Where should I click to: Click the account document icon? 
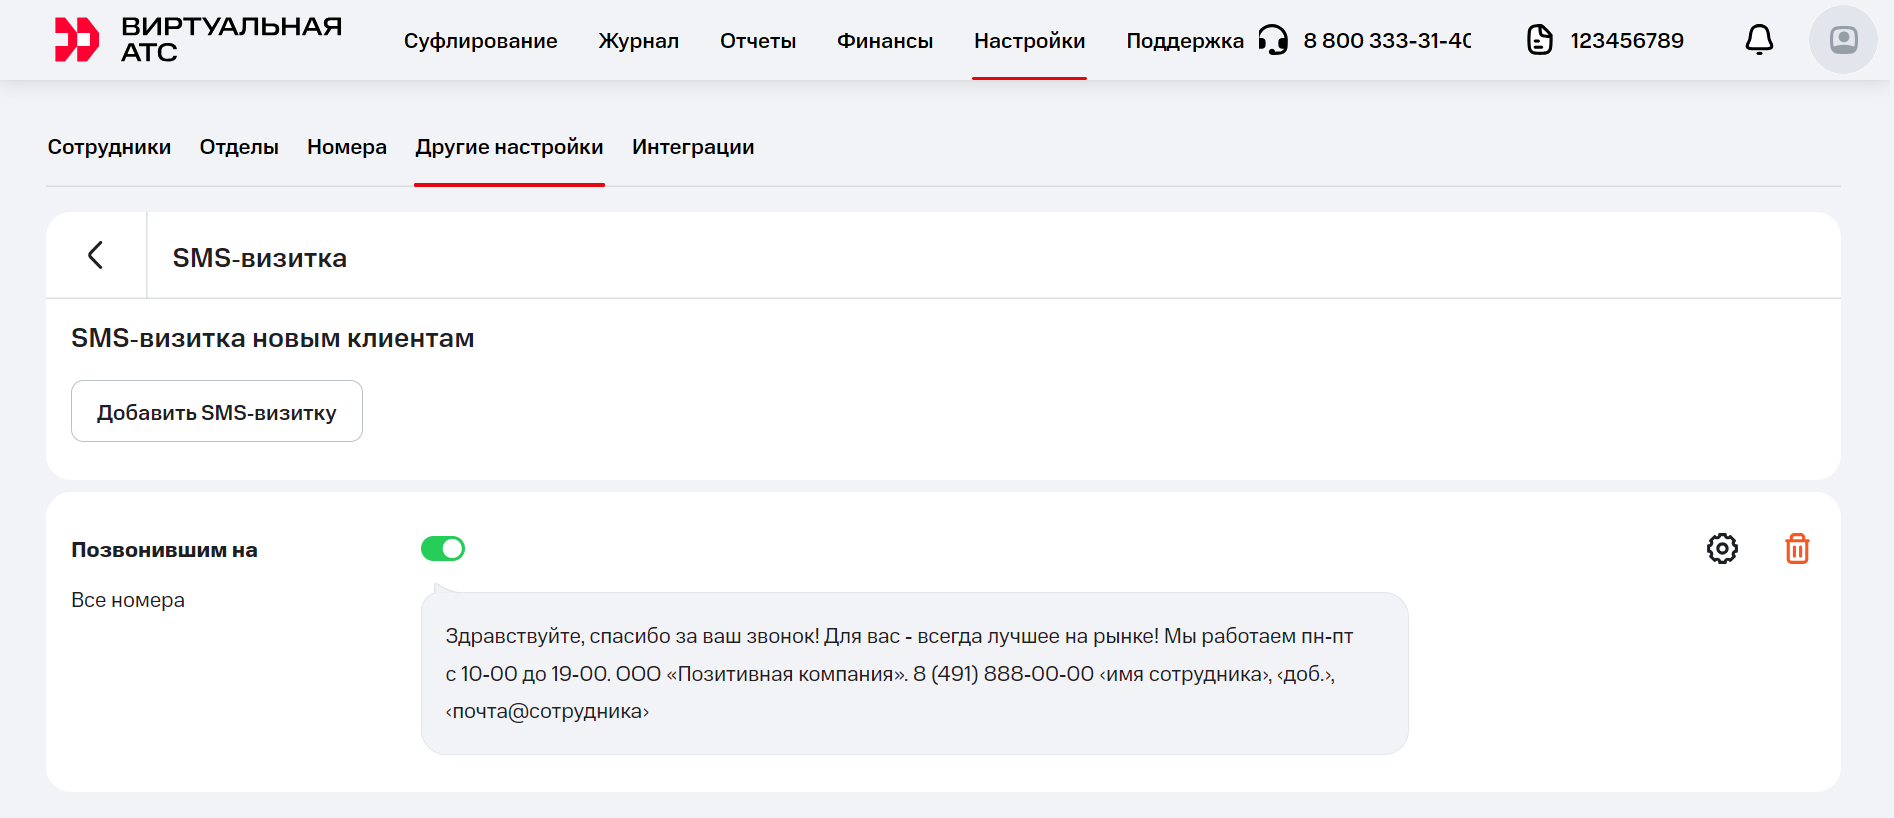1539,40
